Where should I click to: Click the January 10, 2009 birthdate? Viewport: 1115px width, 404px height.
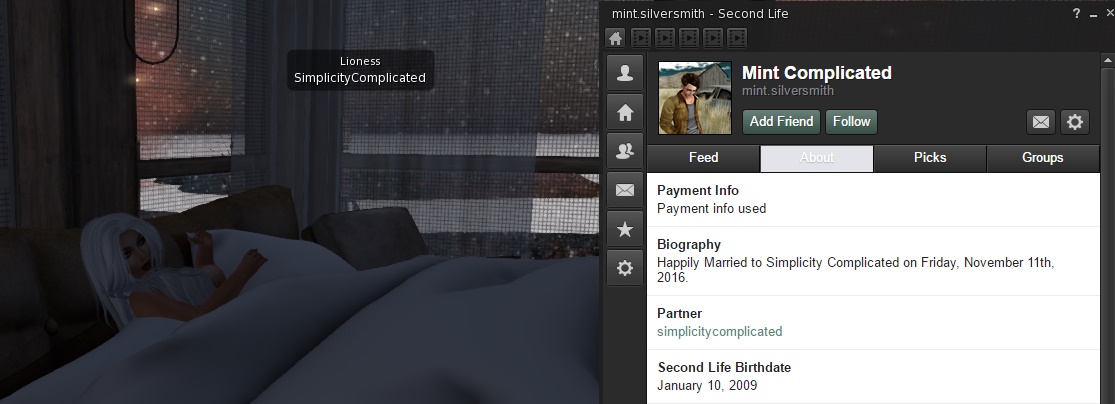click(707, 386)
